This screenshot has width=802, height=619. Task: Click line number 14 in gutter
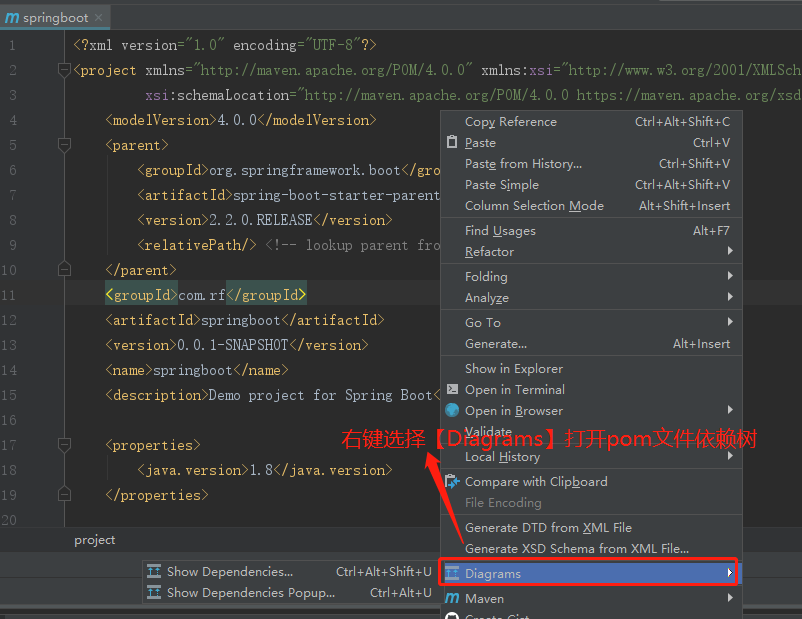9,370
